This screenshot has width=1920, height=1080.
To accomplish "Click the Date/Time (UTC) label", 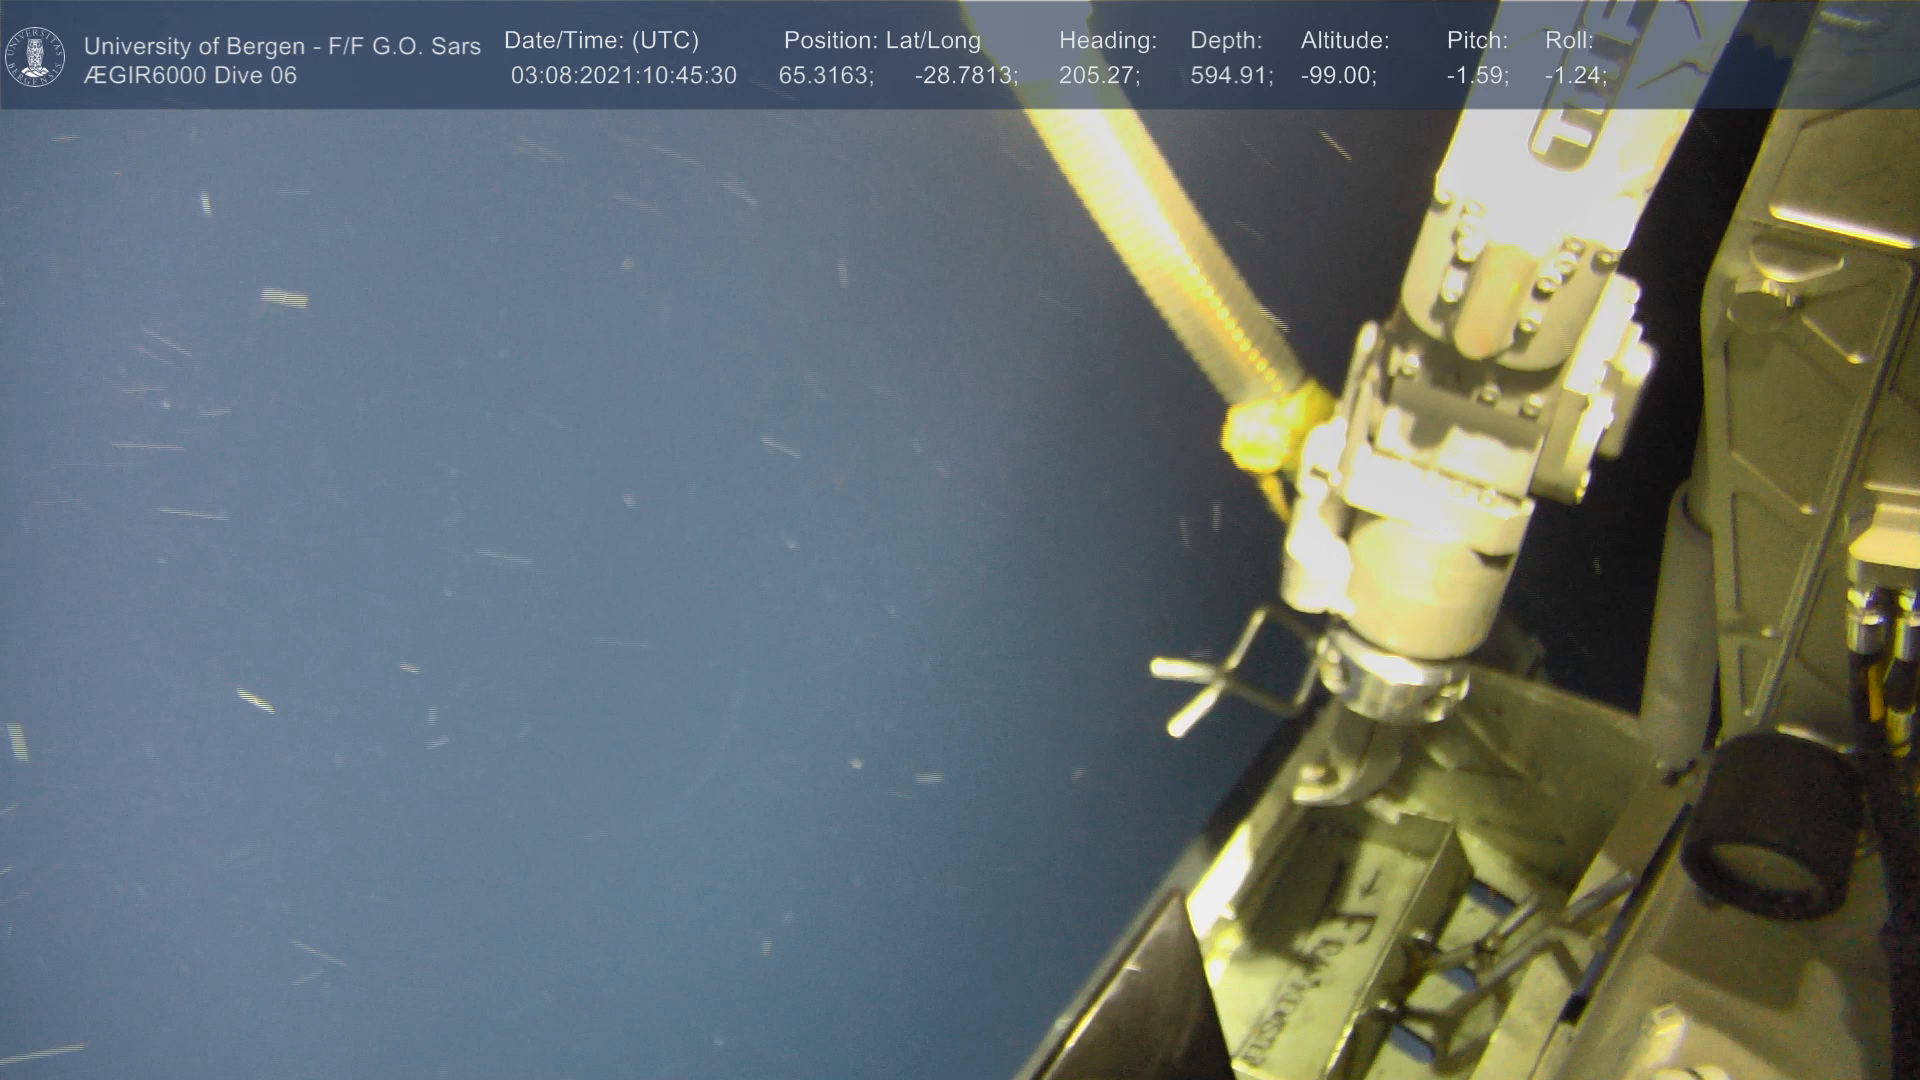I will point(601,41).
